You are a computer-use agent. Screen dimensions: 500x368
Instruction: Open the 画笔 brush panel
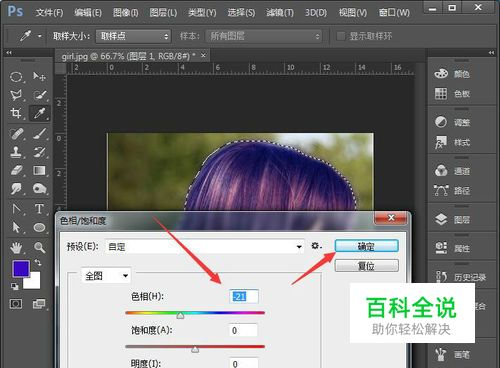tap(452, 355)
